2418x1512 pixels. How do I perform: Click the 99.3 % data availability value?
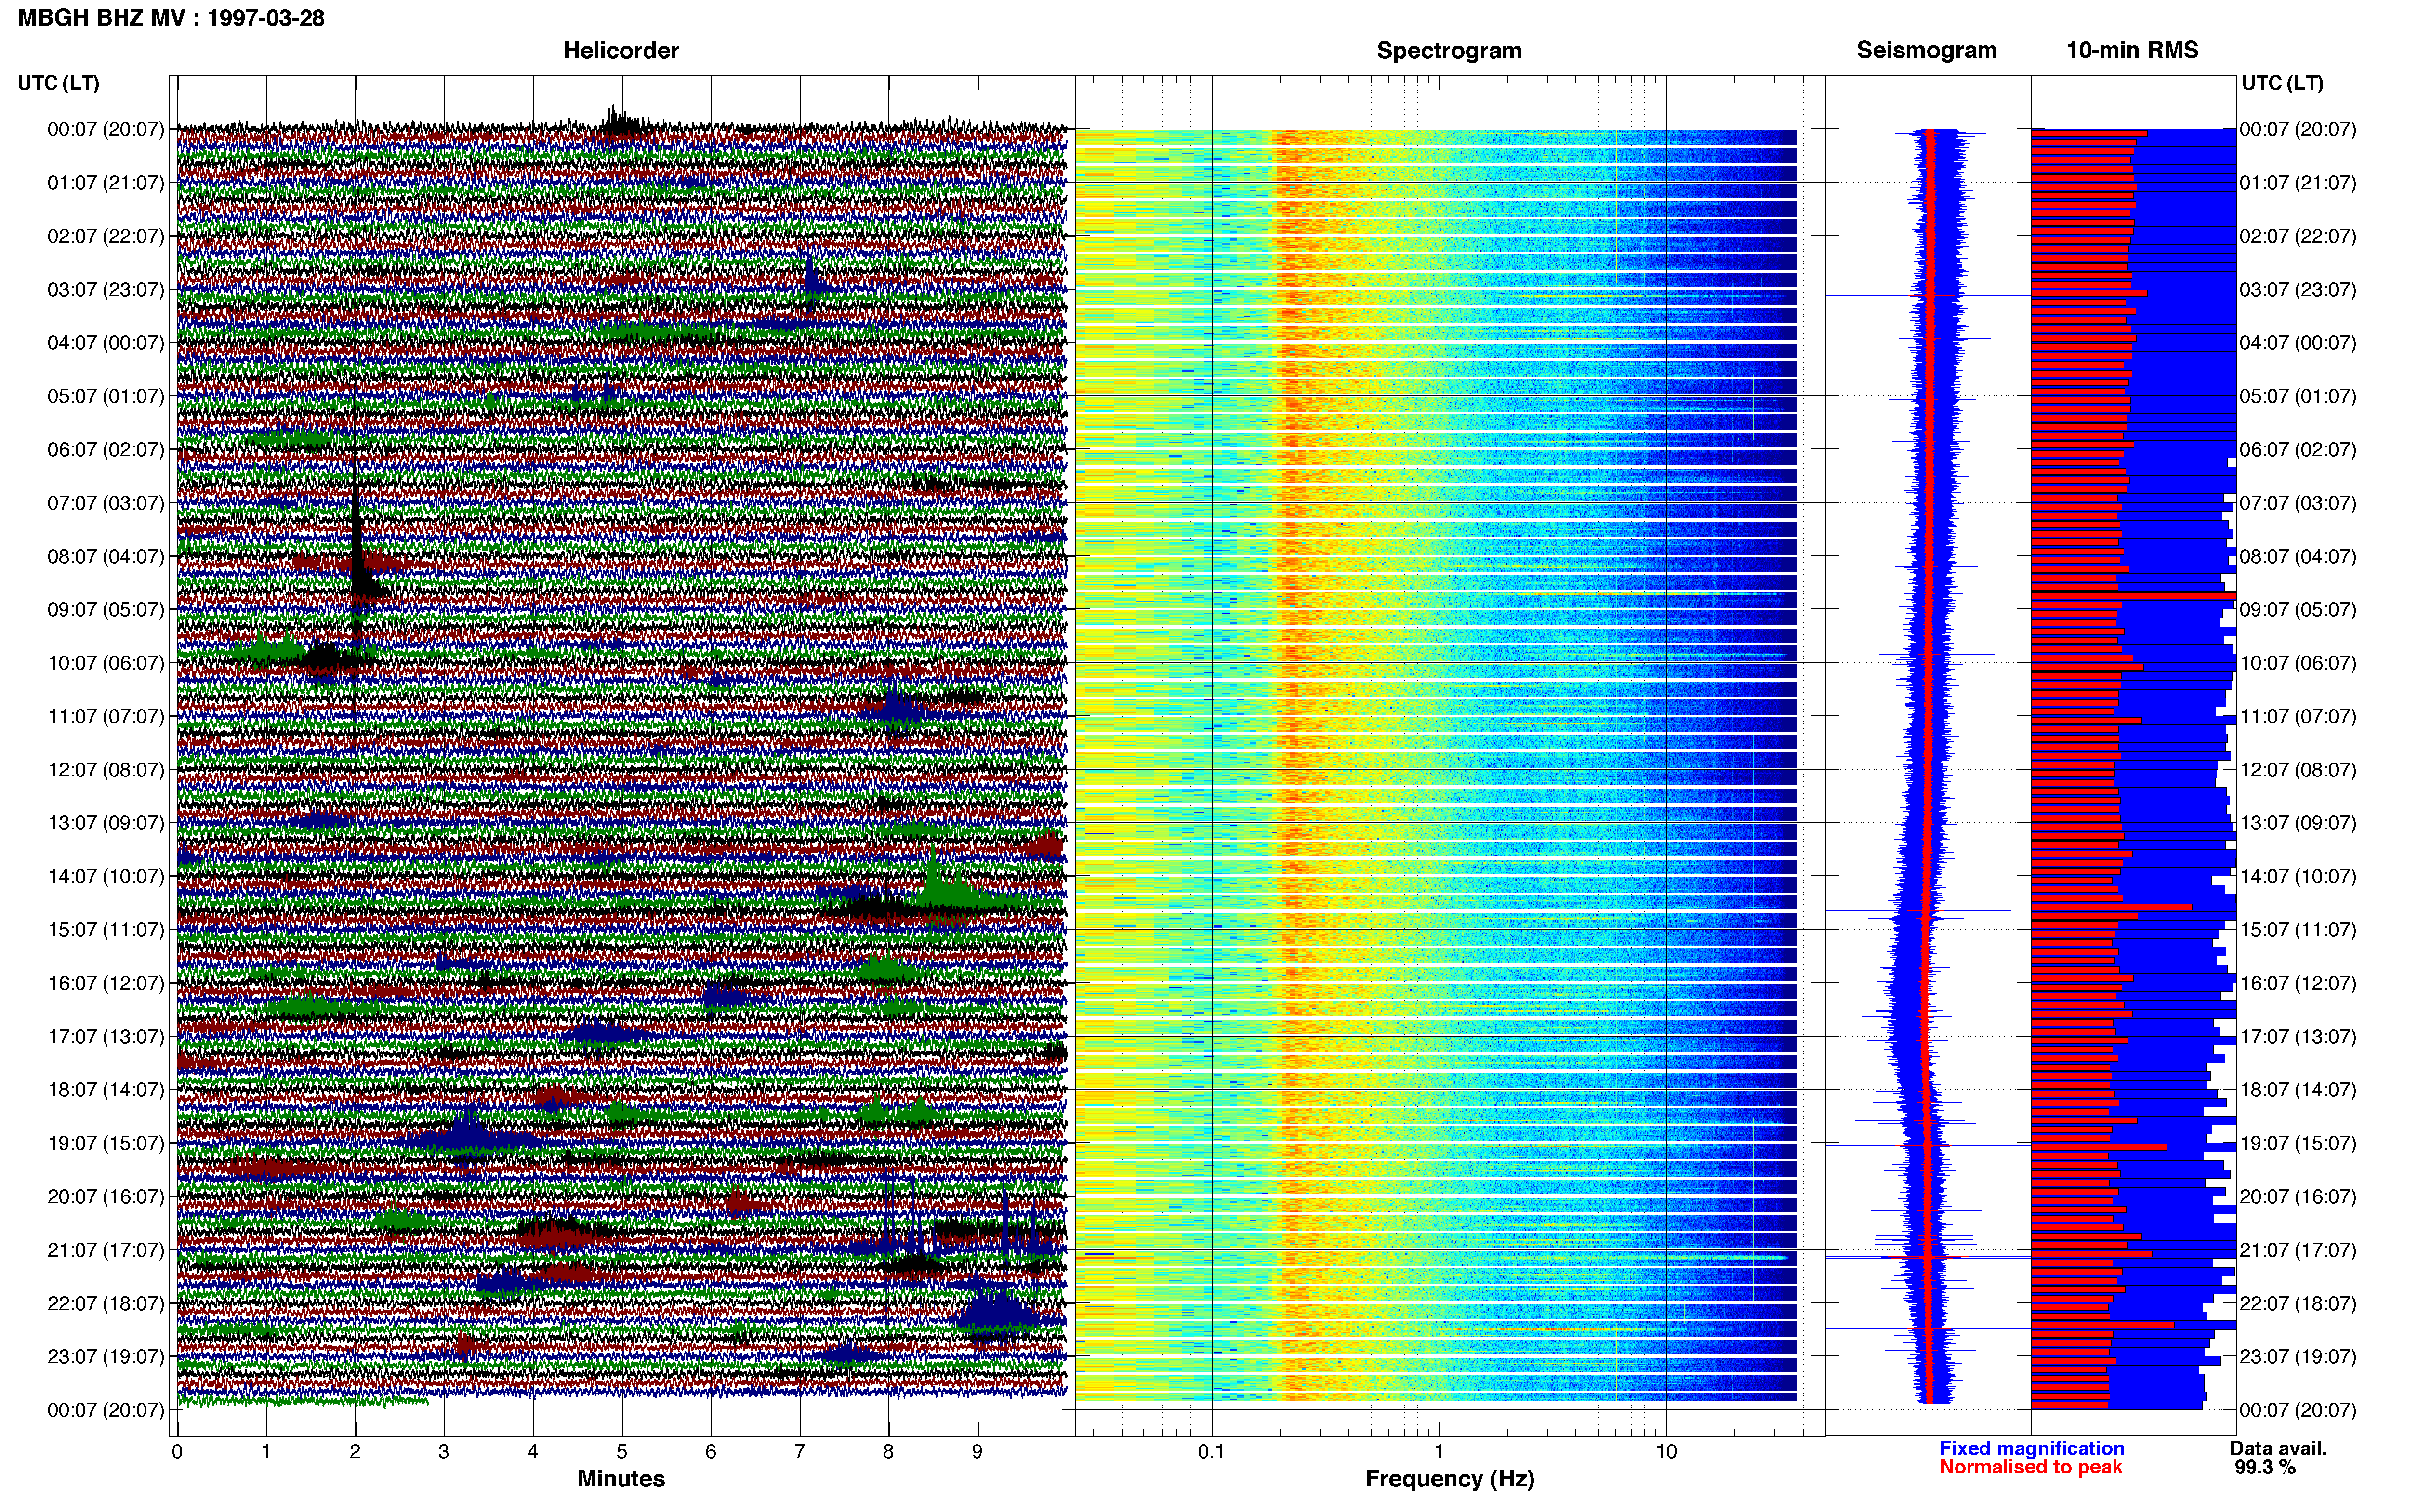pos(2265,1466)
